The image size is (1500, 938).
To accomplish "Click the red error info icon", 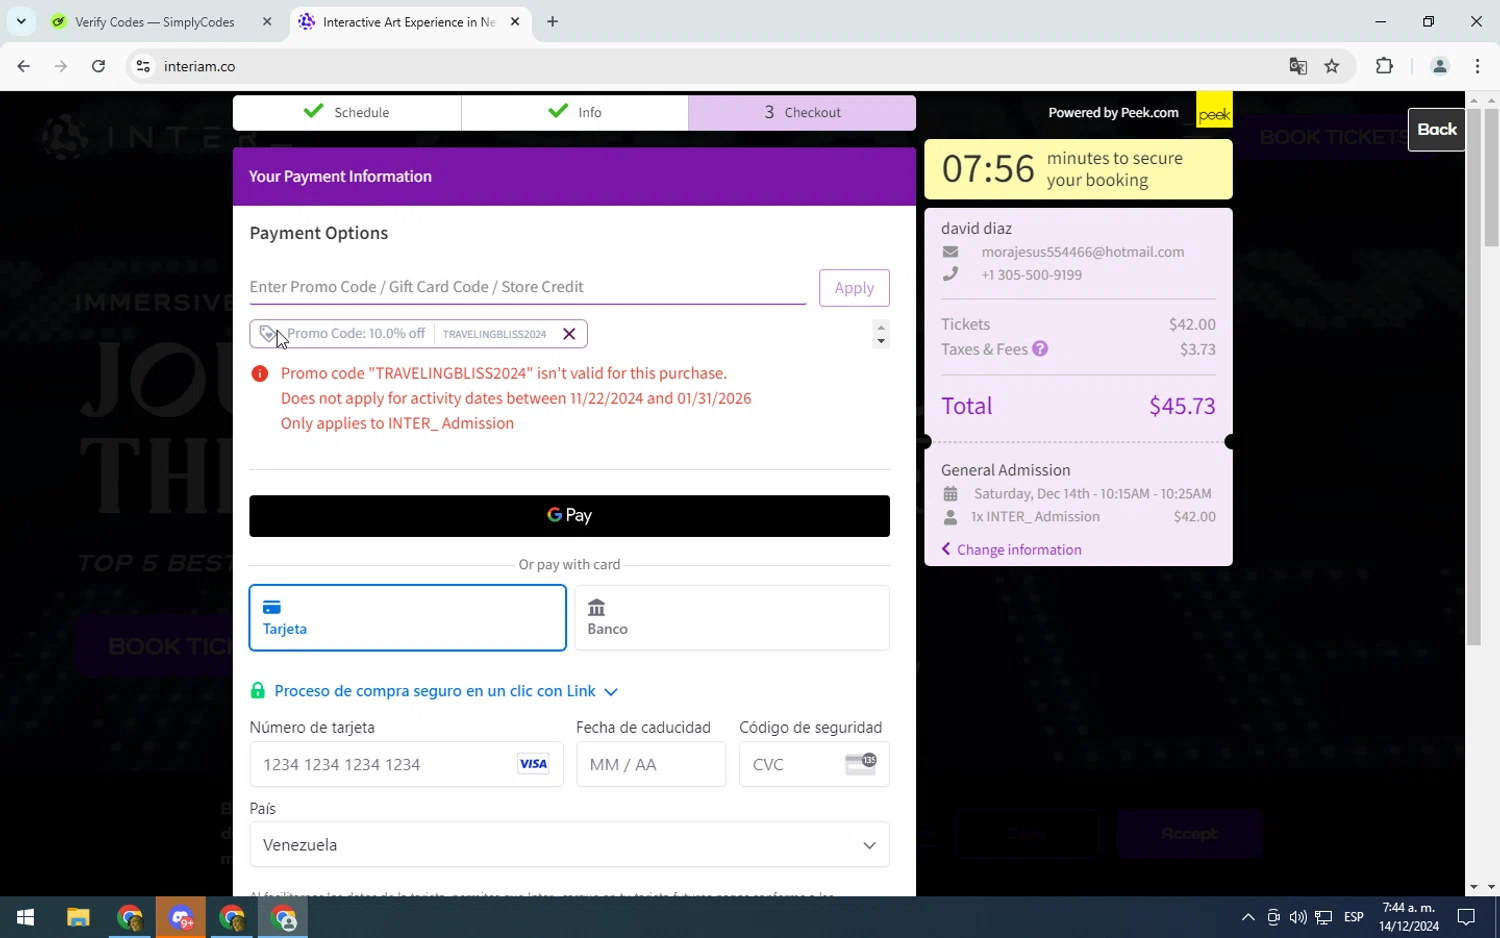I will tap(260, 374).
